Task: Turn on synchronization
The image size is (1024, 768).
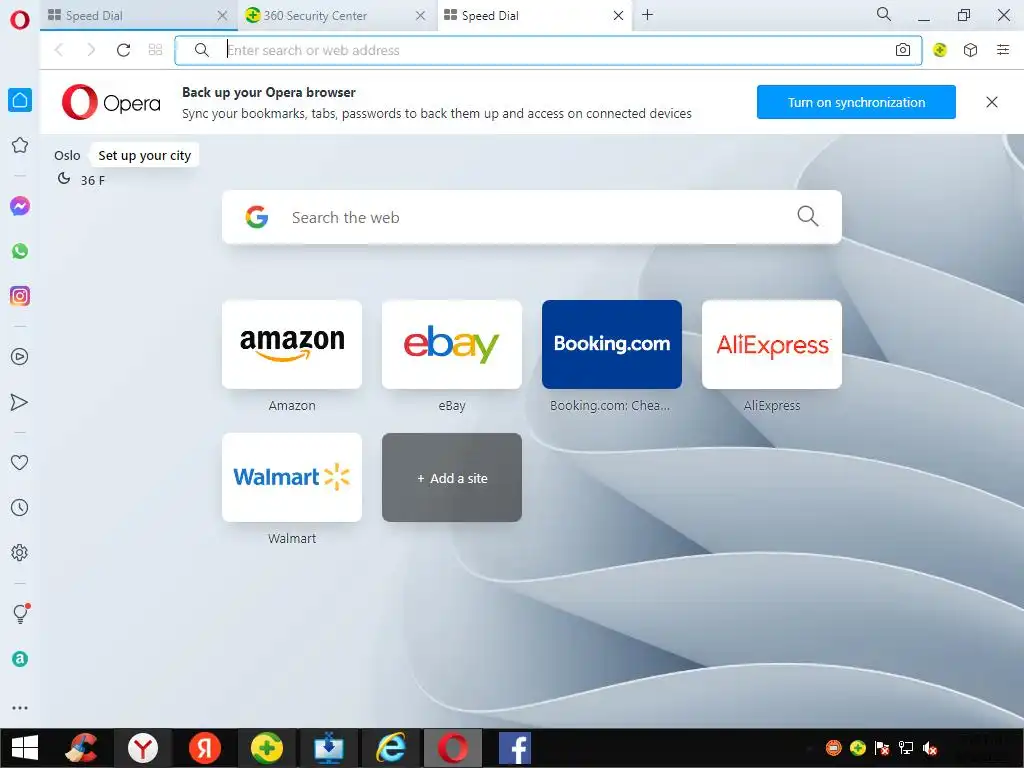Action: [856, 102]
